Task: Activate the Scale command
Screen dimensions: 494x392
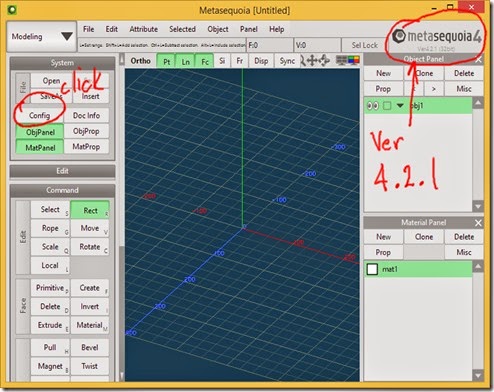Action: (x=50, y=247)
